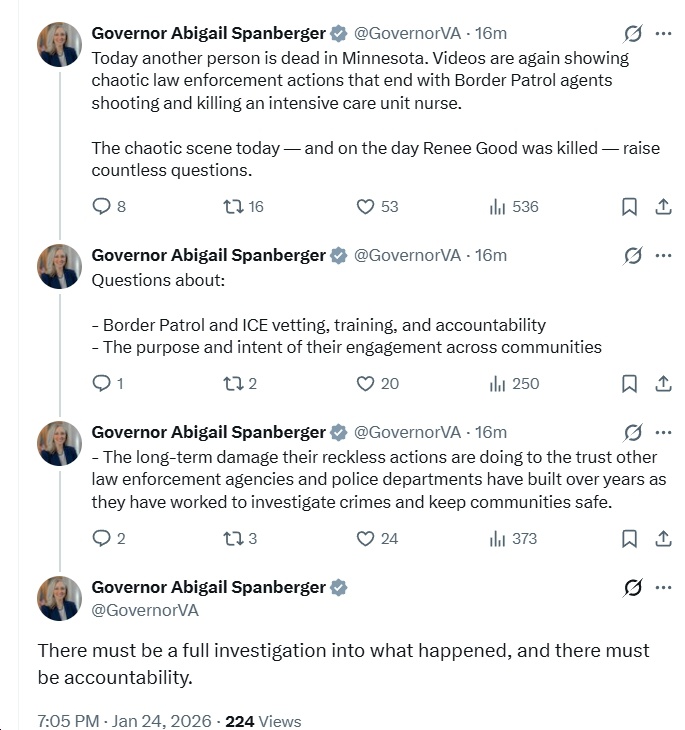This screenshot has width=685, height=730.
Task: Open more options on the third tweet
Action: (663, 432)
